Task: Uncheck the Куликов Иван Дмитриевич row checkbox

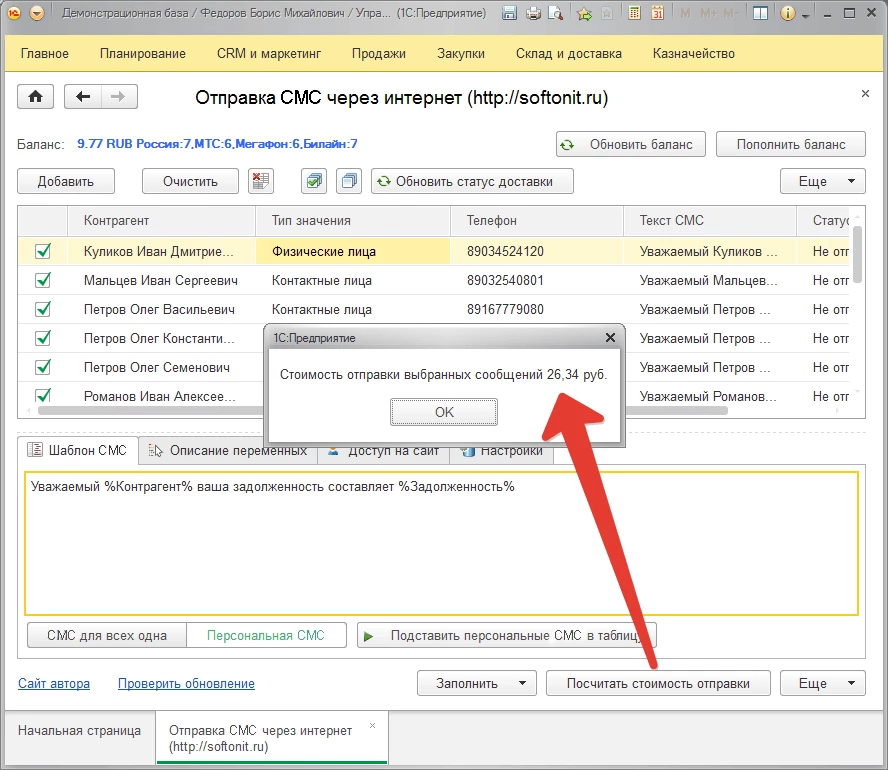Action: (43, 252)
